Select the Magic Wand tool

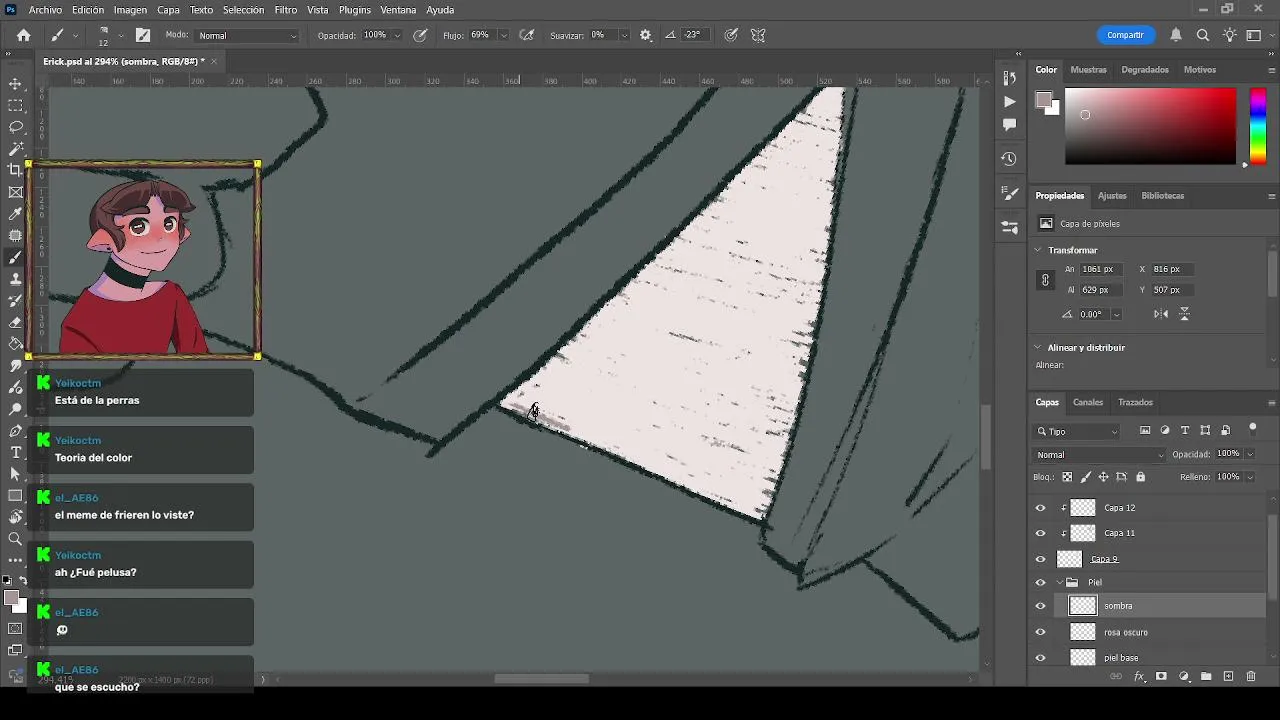point(15,149)
